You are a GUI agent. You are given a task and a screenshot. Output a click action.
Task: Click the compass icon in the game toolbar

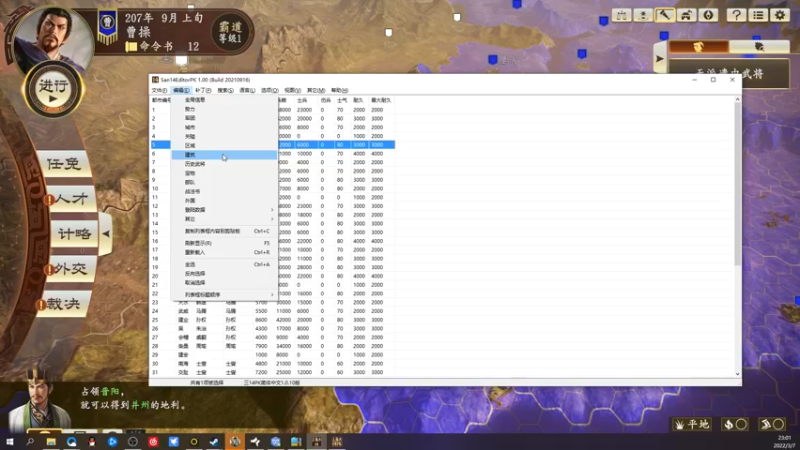708,15
